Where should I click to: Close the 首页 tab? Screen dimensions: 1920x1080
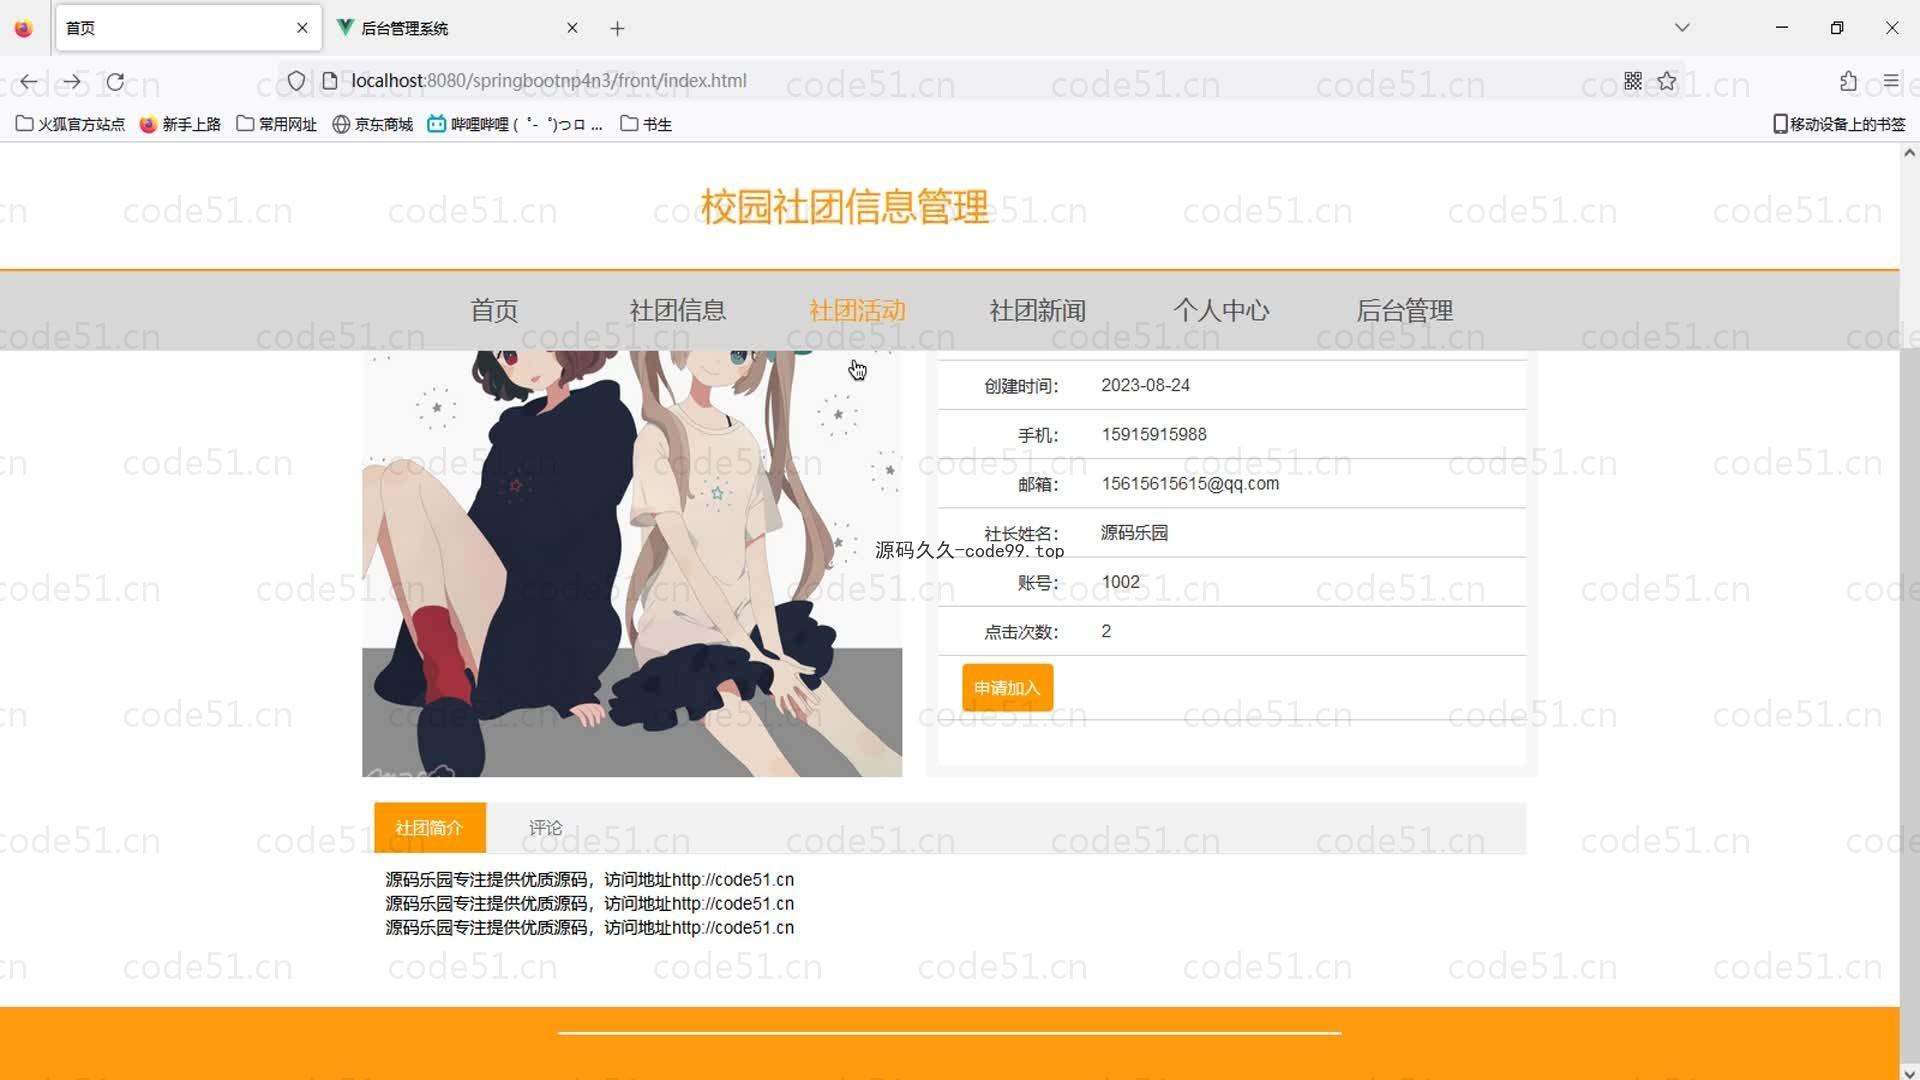[x=302, y=28]
